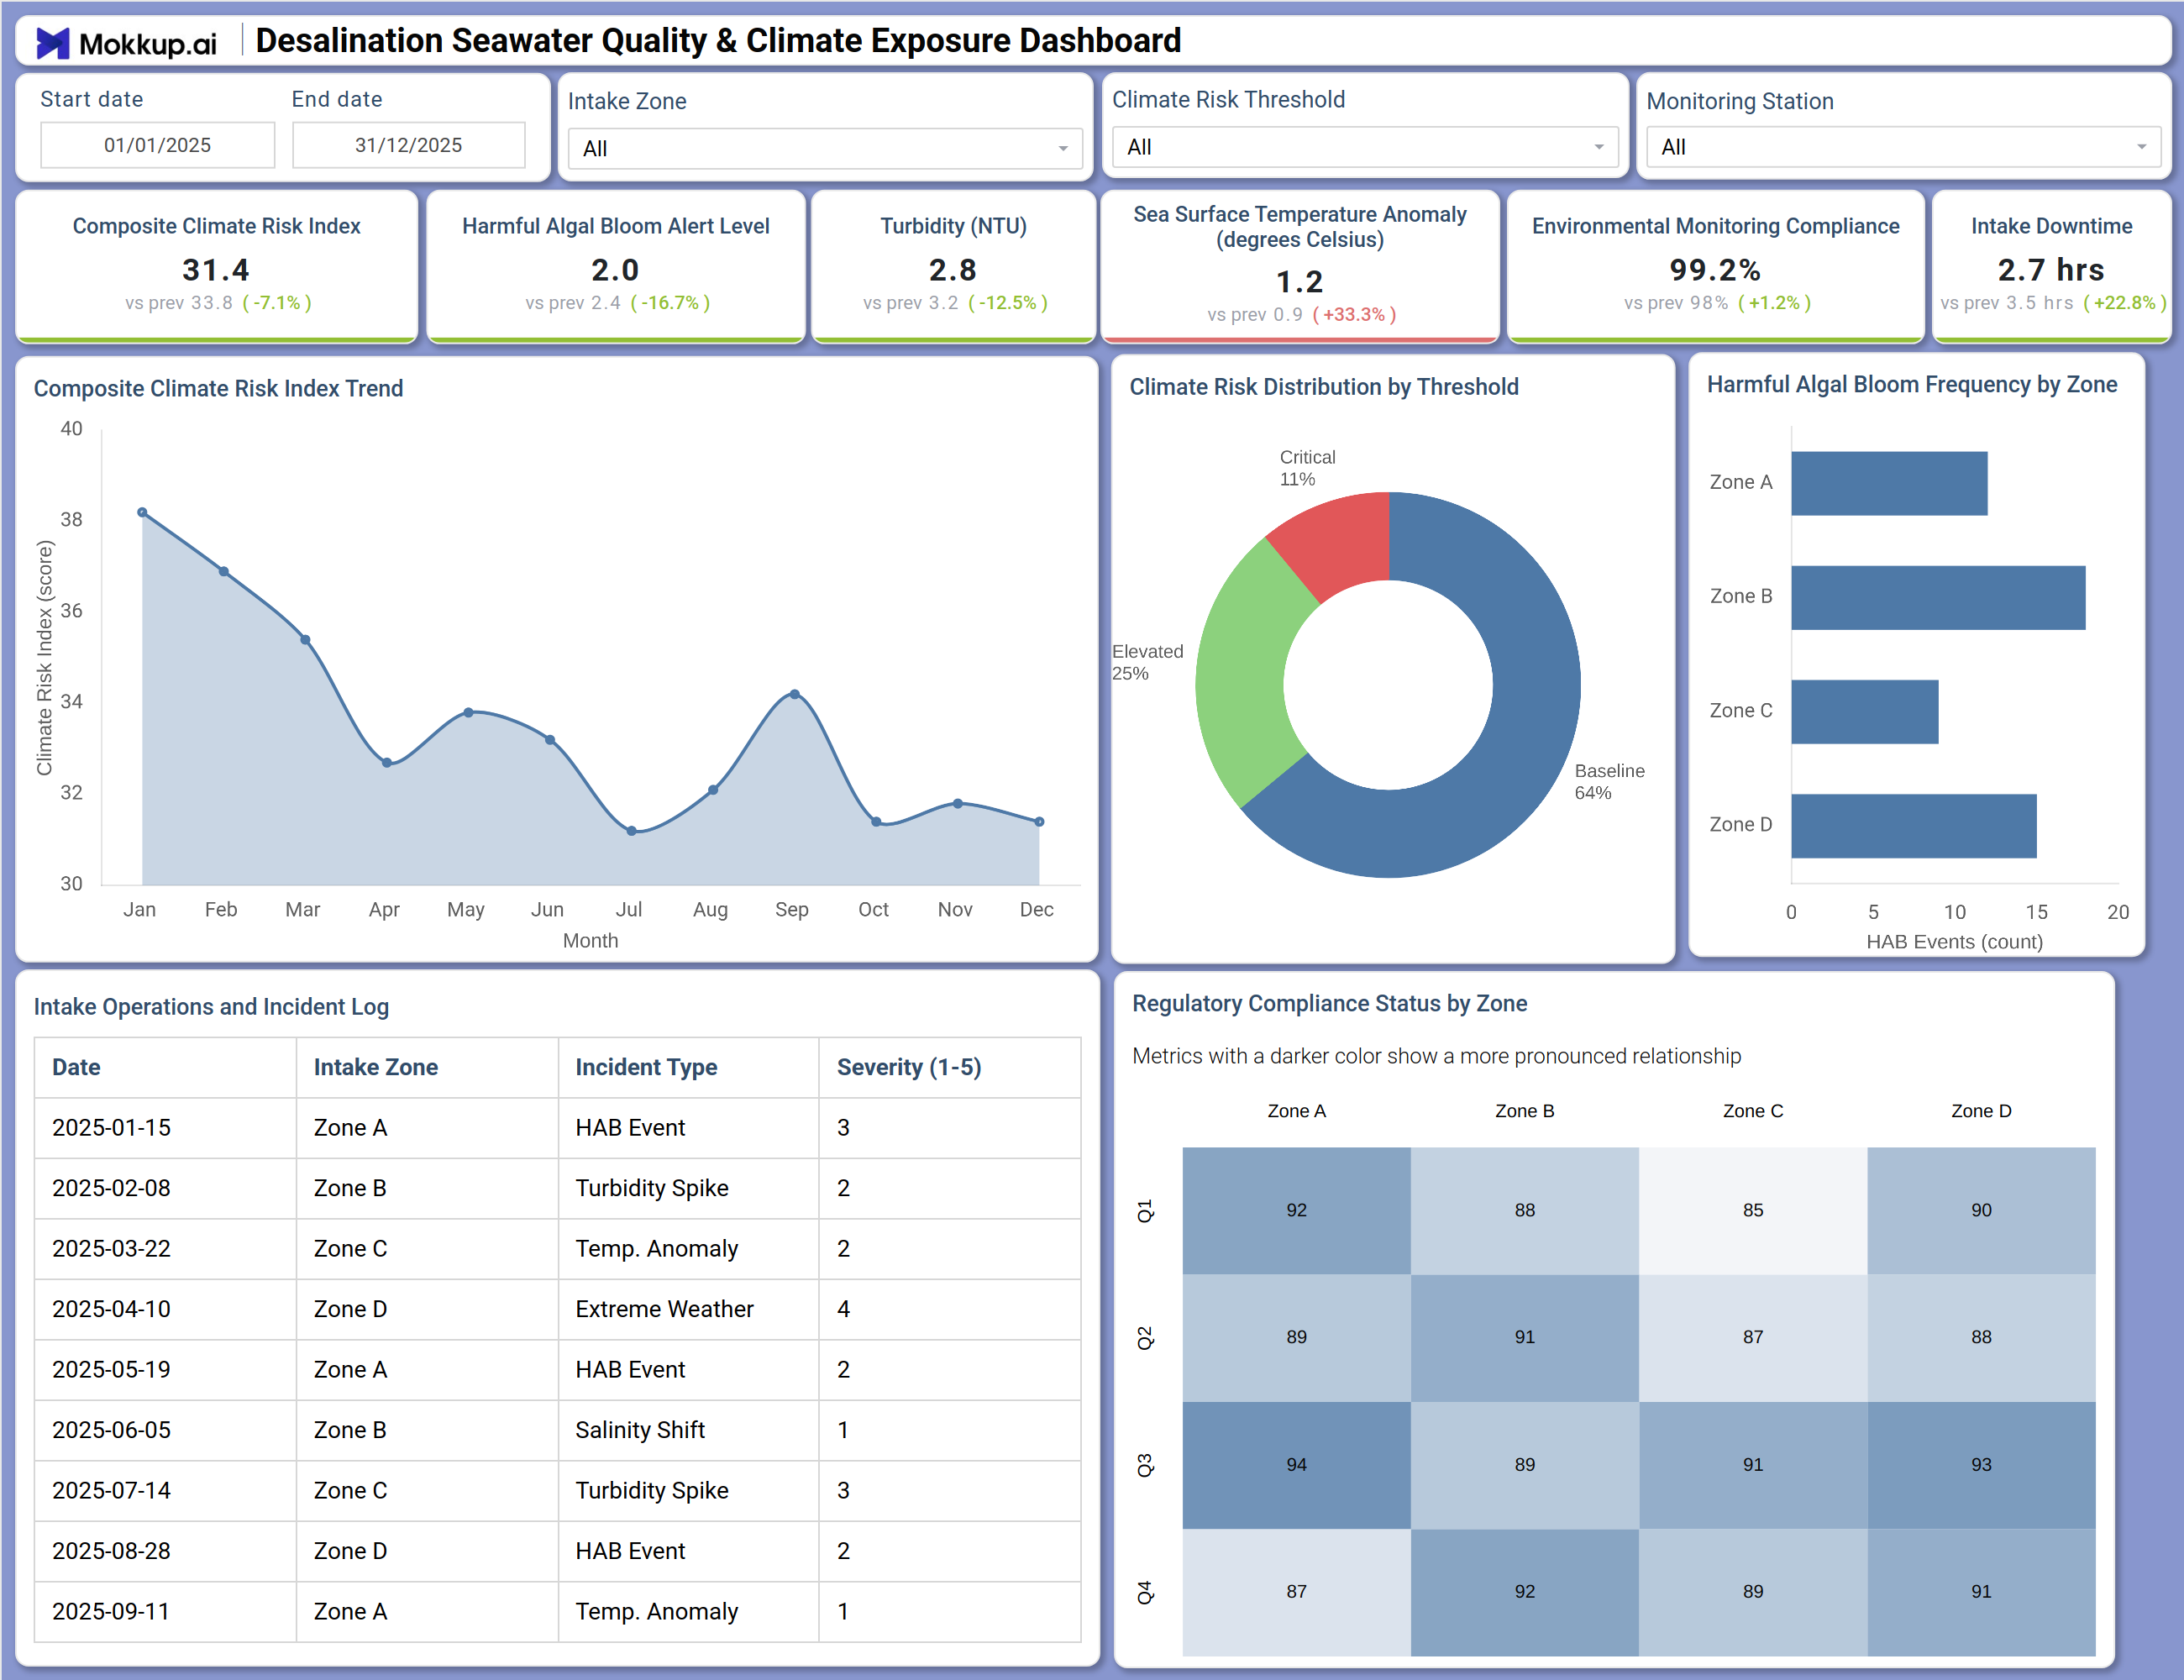Click heatmap cell Q1 Zone C value 85
The image size is (2184, 1680).
(x=1753, y=1210)
